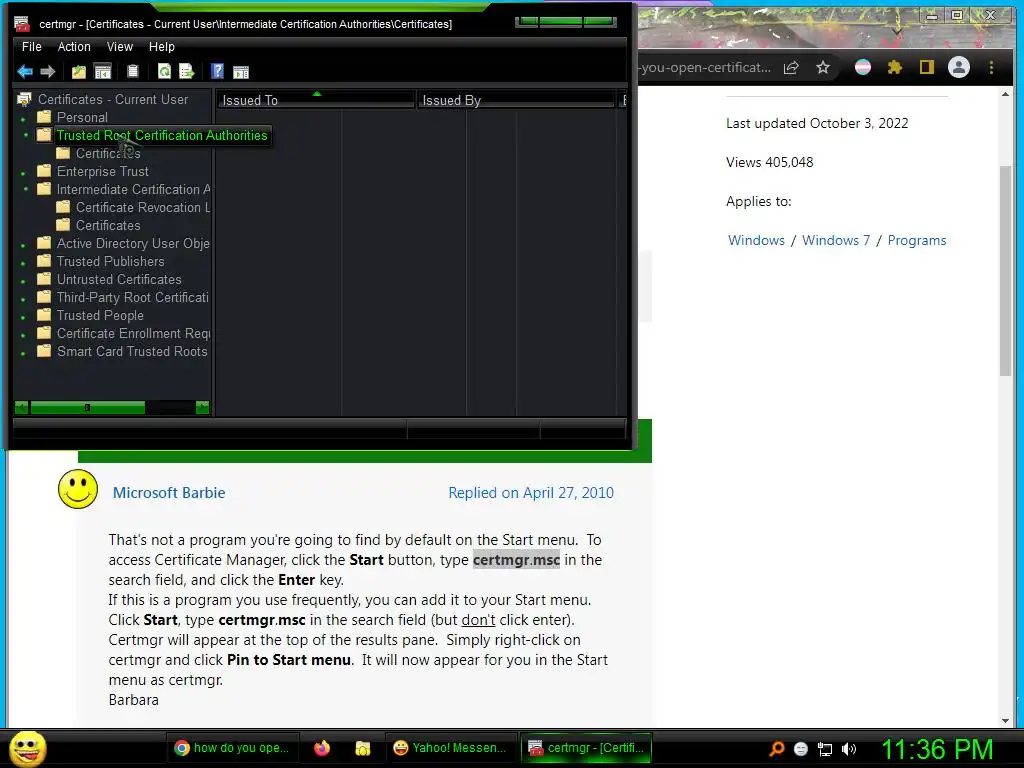Open the file explorer taskbar icon
The height and width of the screenshot is (768, 1024).
point(362,748)
